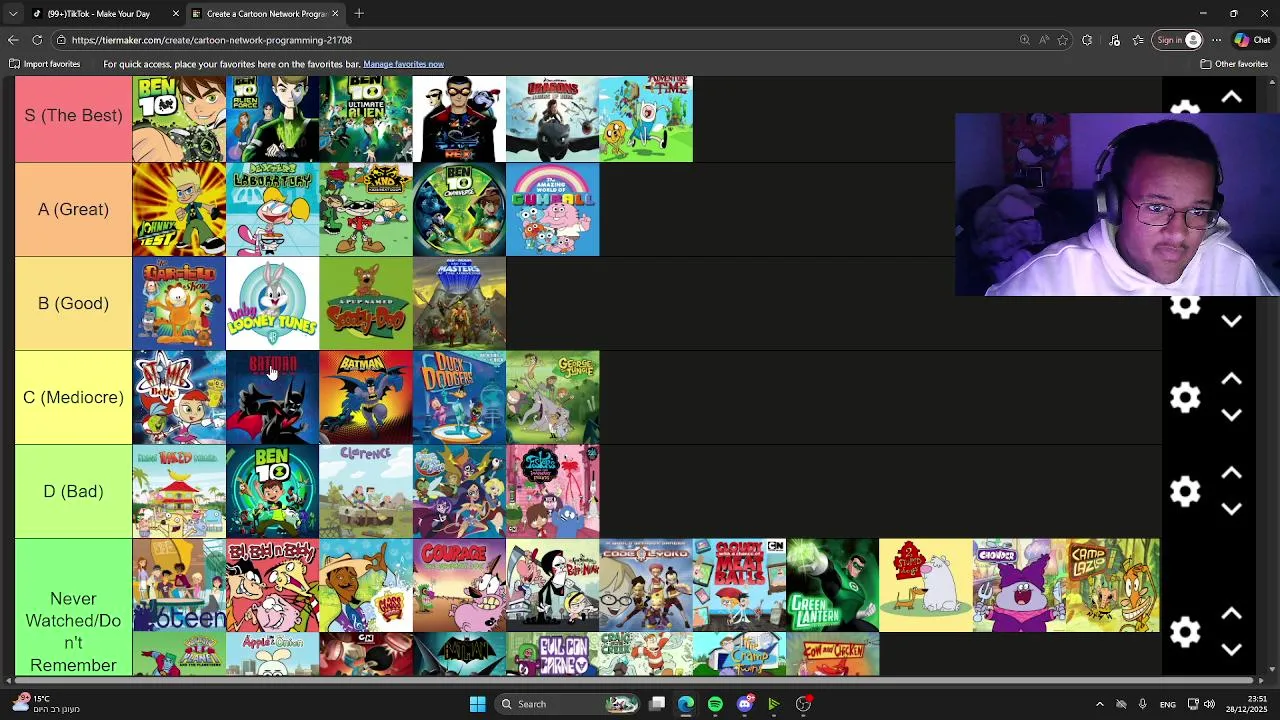The height and width of the screenshot is (720, 1280).
Task: Open Copilot Chat button
Action: [x=1252, y=40]
